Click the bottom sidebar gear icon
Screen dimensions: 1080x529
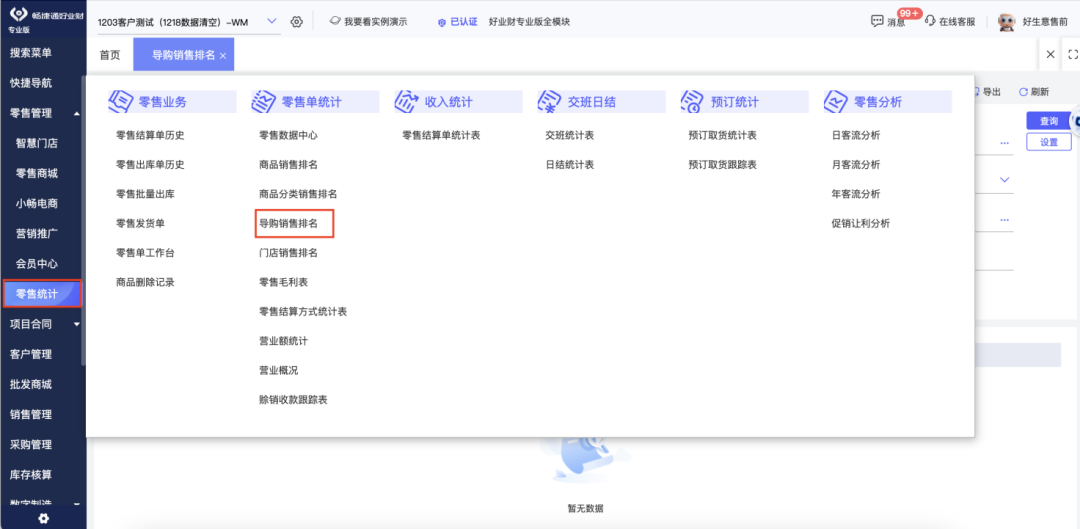(43, 518)
